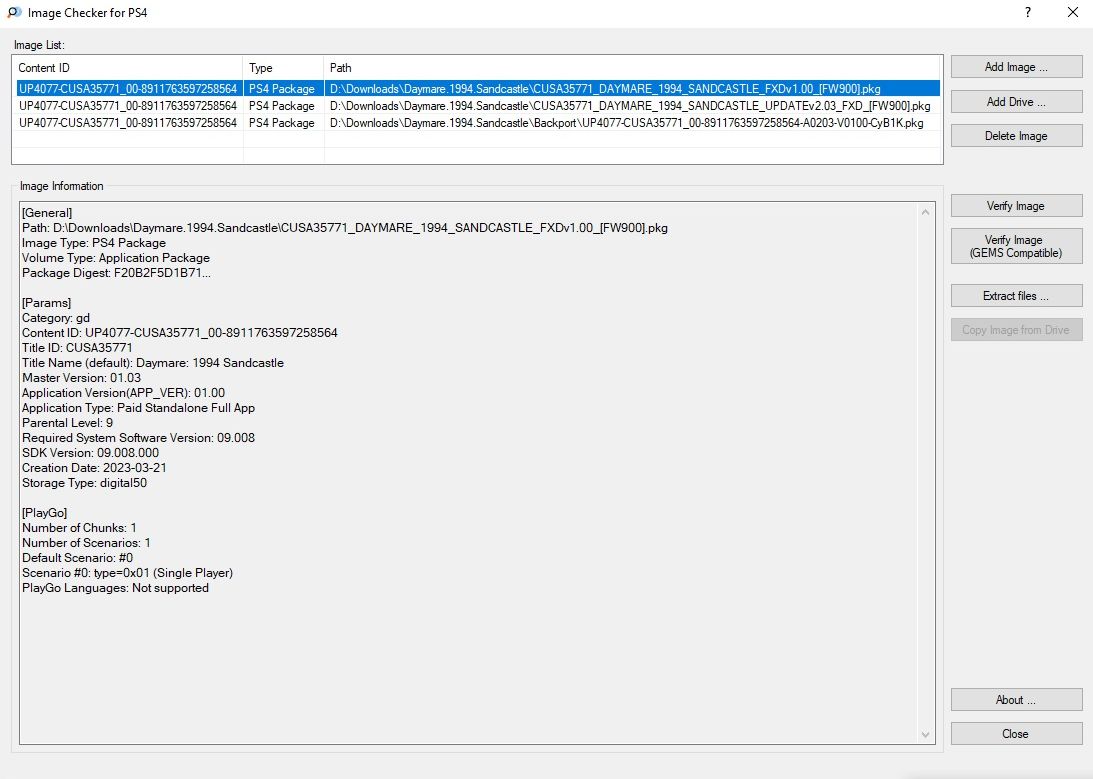Click the Title Name (default) line
Image resolution: width=1093 pixels, height=779 pixels.
pyautogui.click(x=153, y=363)
